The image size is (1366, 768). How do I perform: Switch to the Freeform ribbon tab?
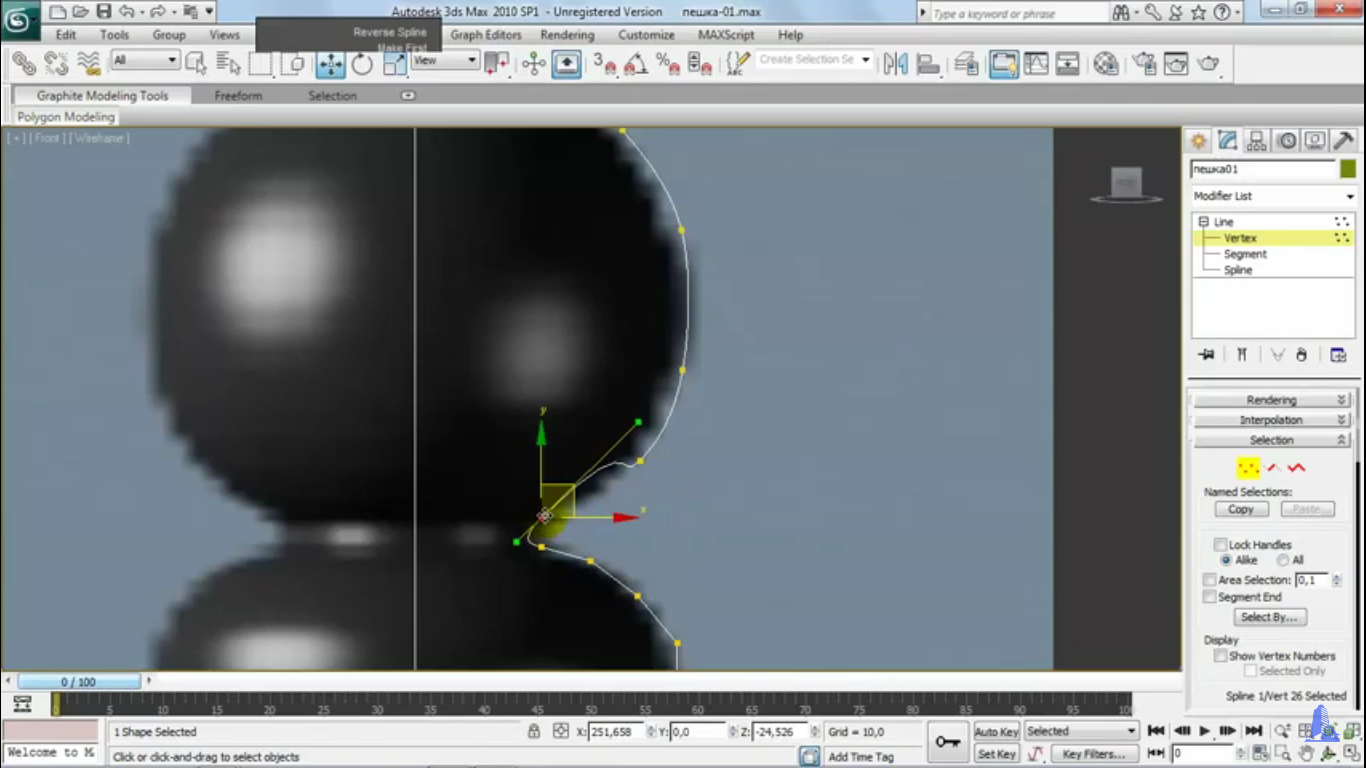pyautogui.click(x=238, y=96)
